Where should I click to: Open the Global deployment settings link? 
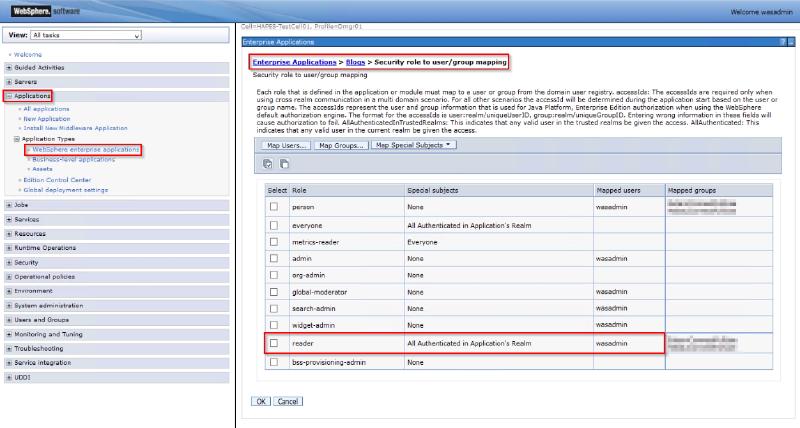(66, 190)
